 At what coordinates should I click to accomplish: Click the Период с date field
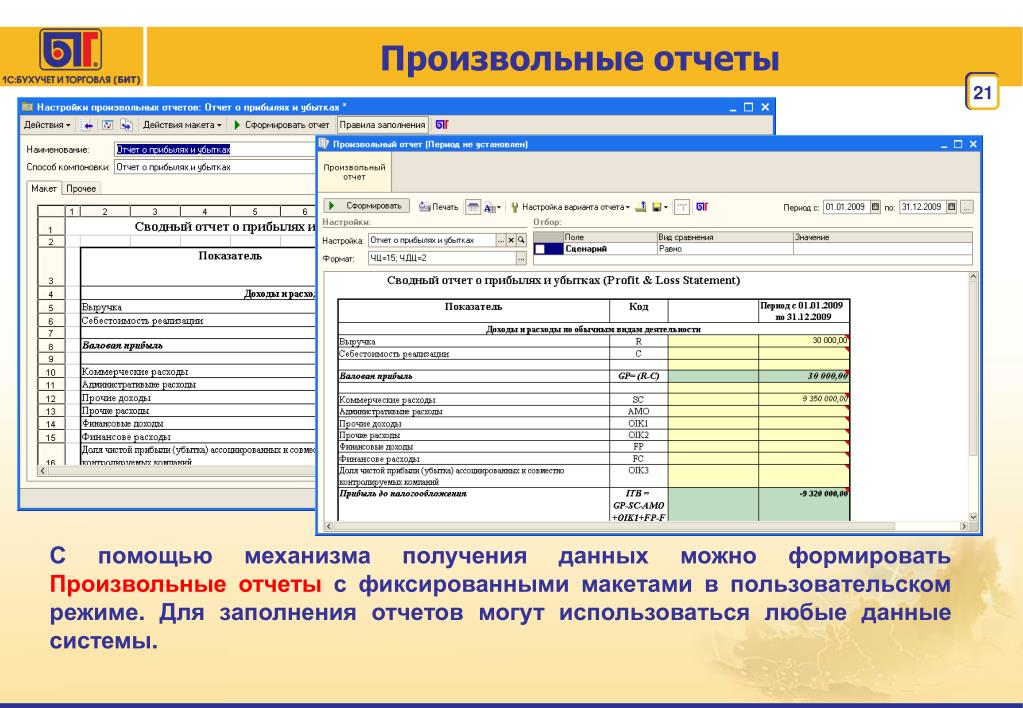pos(847,207)
